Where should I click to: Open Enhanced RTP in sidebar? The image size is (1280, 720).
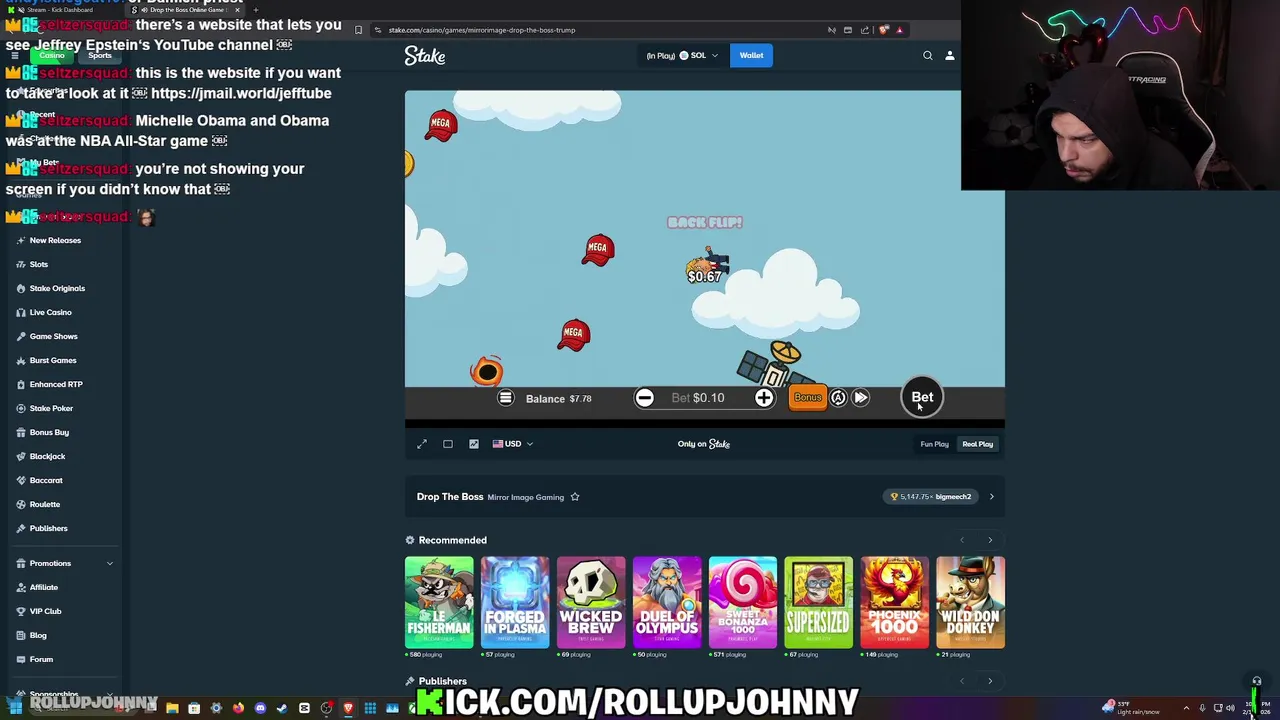coord(63,384)
